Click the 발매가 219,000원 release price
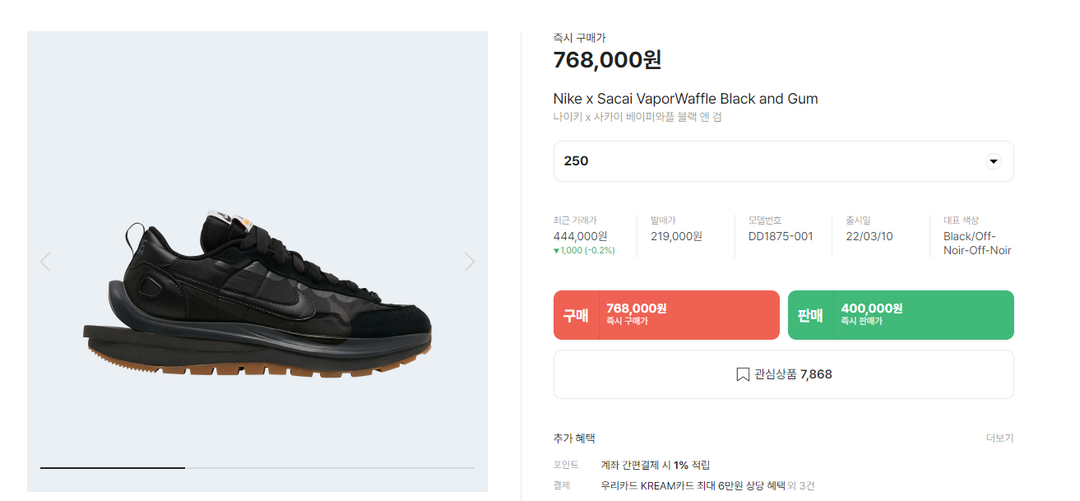The width and height of the screenshot is (1080, 501). 676,237
